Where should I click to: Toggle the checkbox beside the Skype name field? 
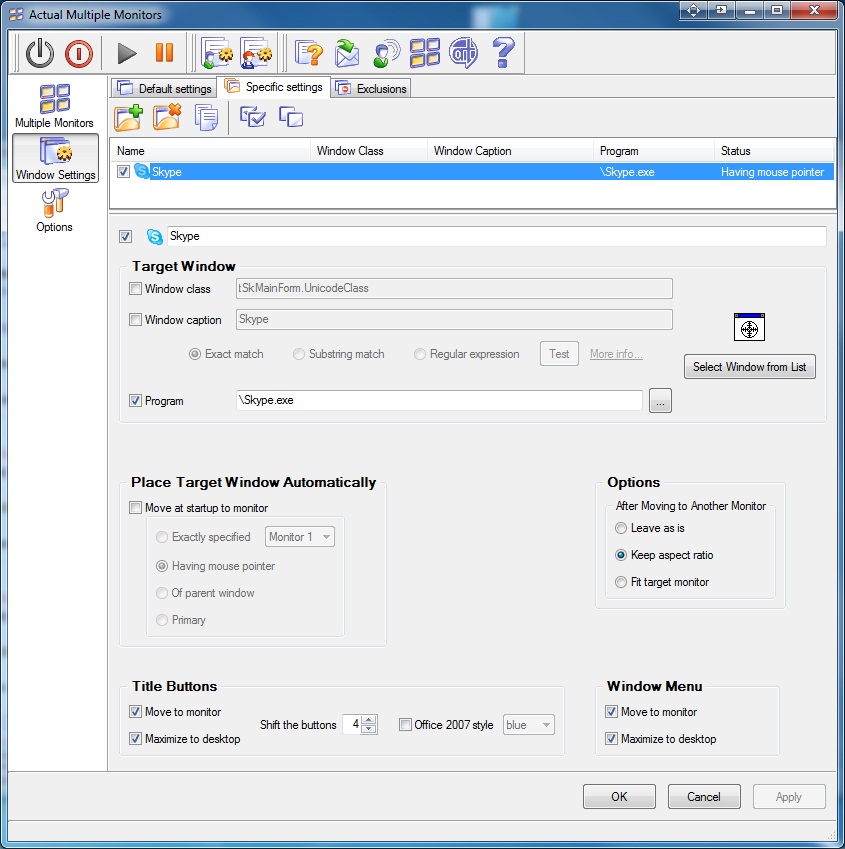click(126, 237)
